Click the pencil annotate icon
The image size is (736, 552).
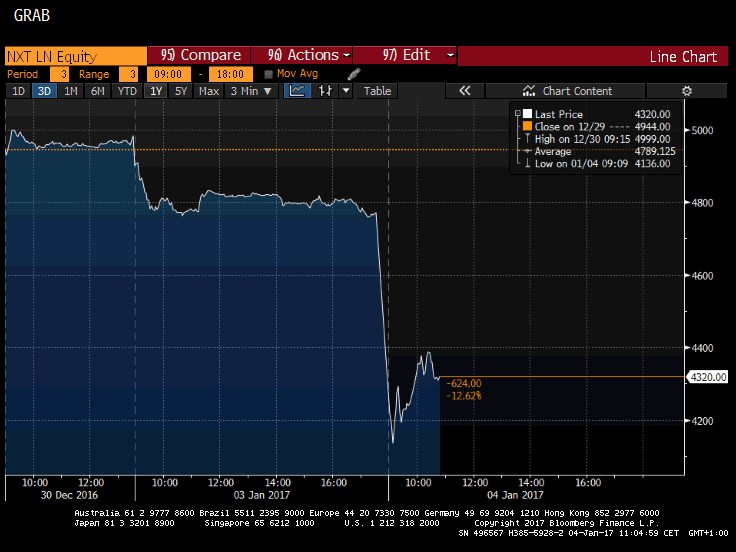(352, 74)
